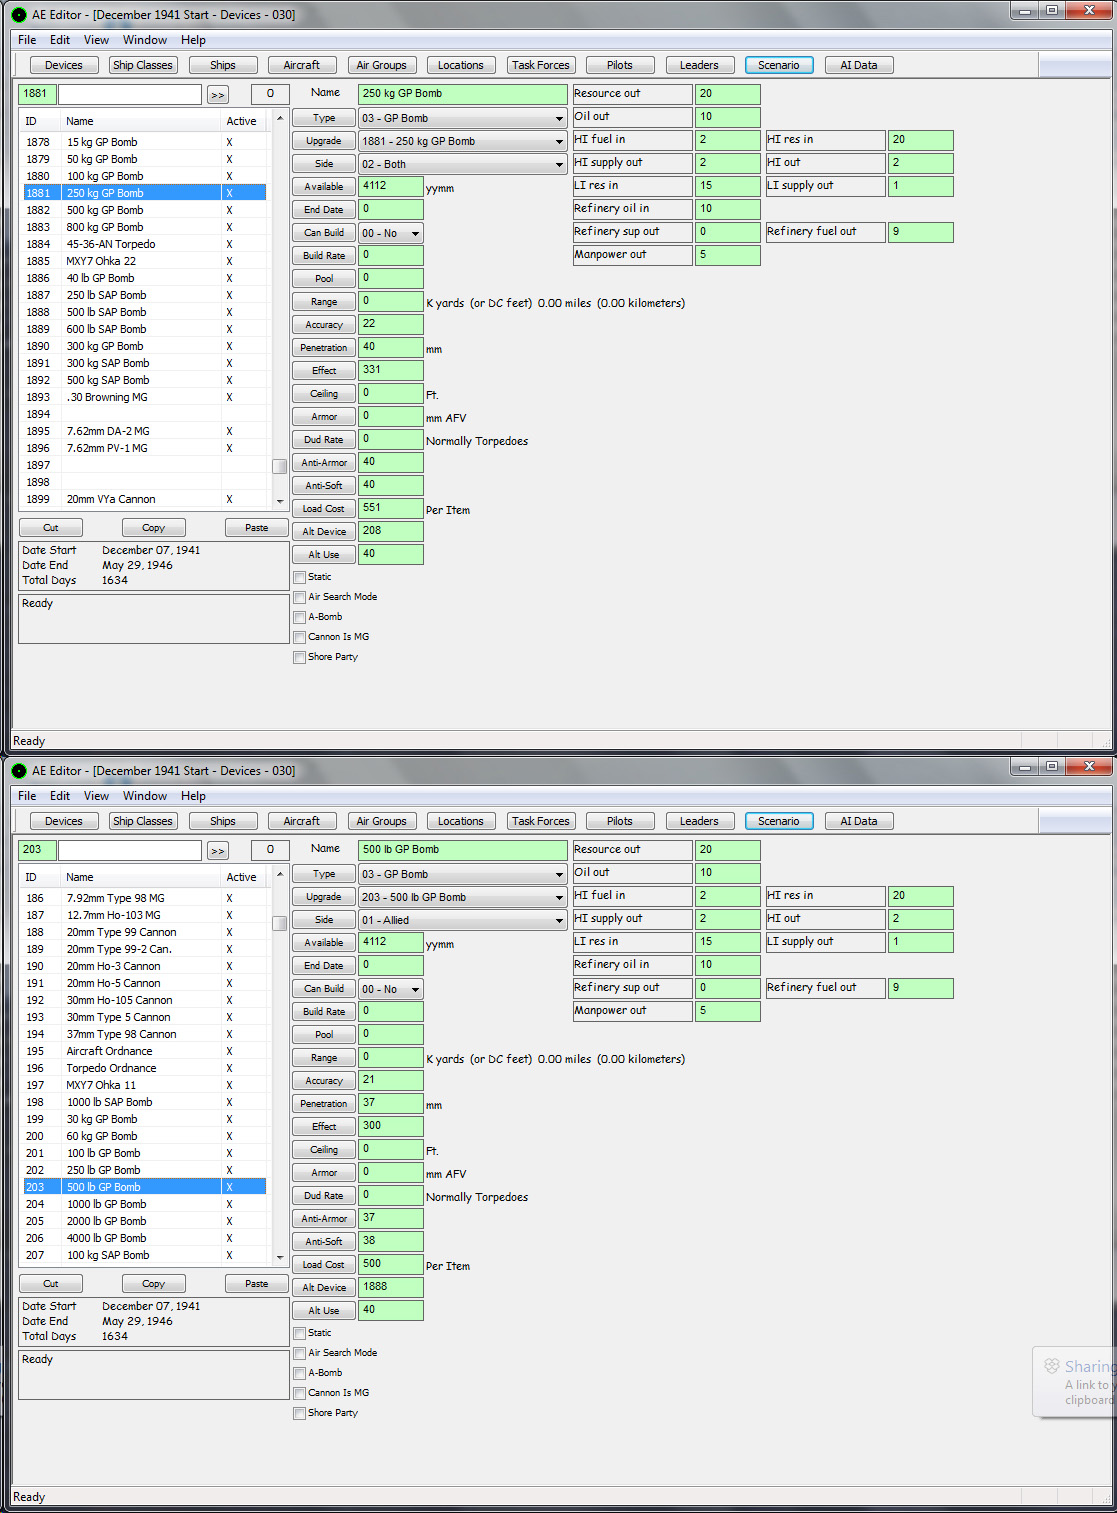Click the Active column header in the top list

tap(245, 121)
